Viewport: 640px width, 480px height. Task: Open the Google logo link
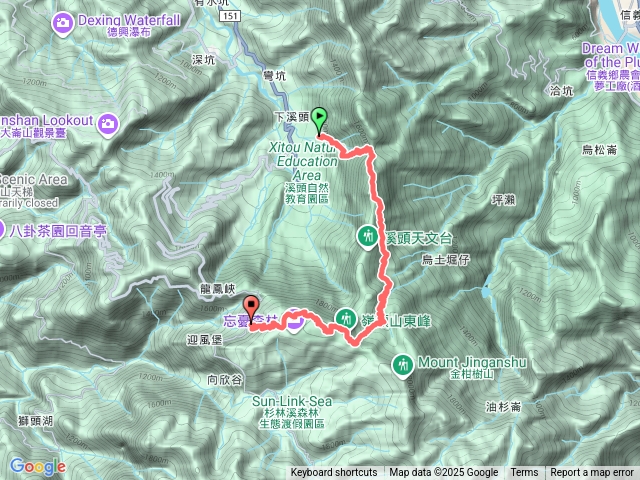coord(38,466)
